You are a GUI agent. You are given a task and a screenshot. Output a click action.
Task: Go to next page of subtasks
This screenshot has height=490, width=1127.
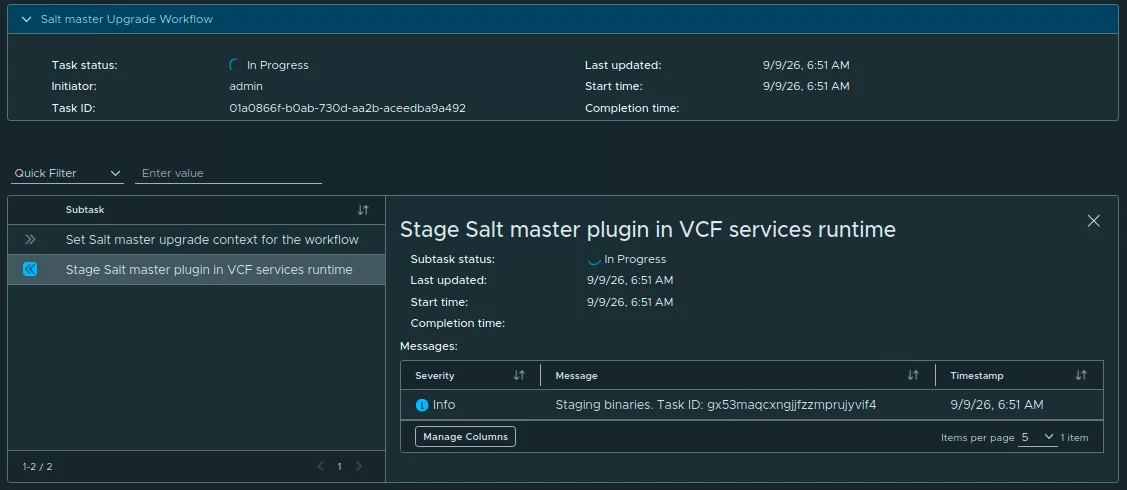coord(359,466)
